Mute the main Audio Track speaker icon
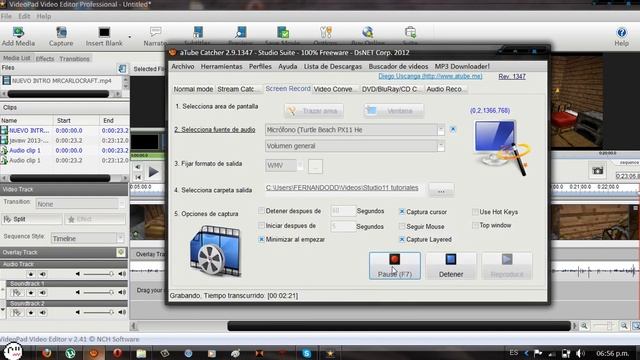Image resolution: width=640 pixels, height=360 pixels. (x=43, y=274)
